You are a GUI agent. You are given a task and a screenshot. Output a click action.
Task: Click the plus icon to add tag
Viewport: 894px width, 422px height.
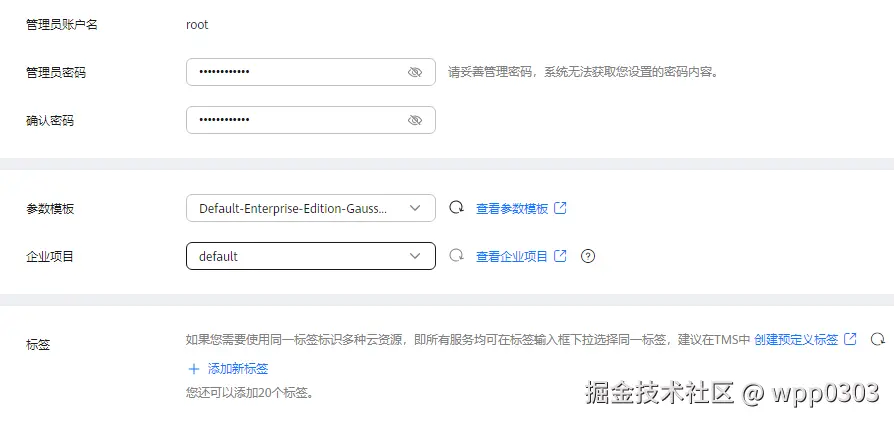click(194, 368)
